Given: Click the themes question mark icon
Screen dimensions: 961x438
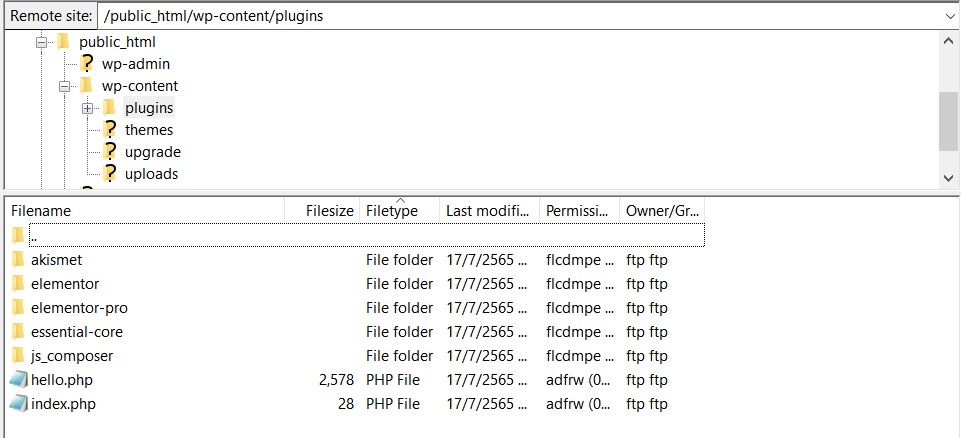Looking at the screenshot, I should click(110, 130).
